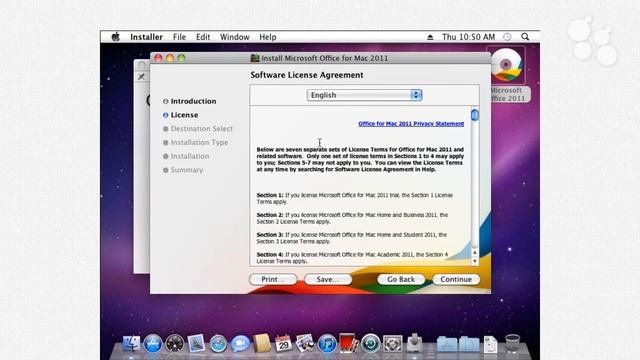
Task: Open the Installer menu
Action: (146, 37)
